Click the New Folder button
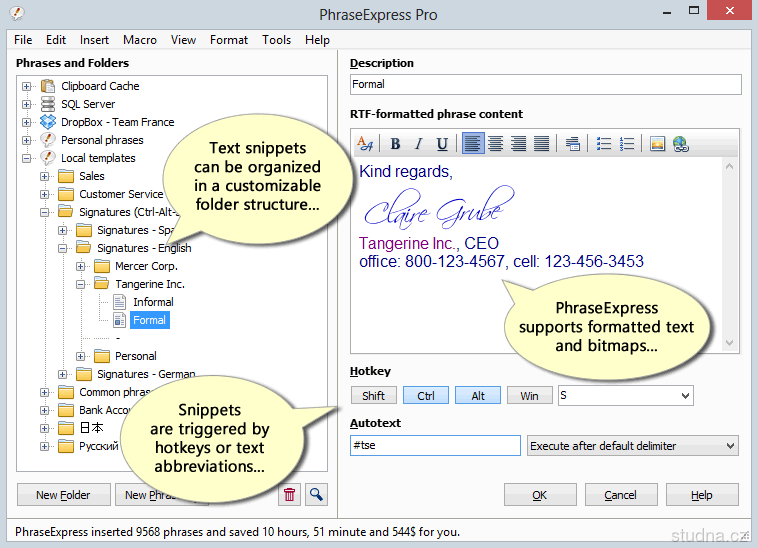Image resolution: width=758 pixels, height=548 pixels. point(63,495)
